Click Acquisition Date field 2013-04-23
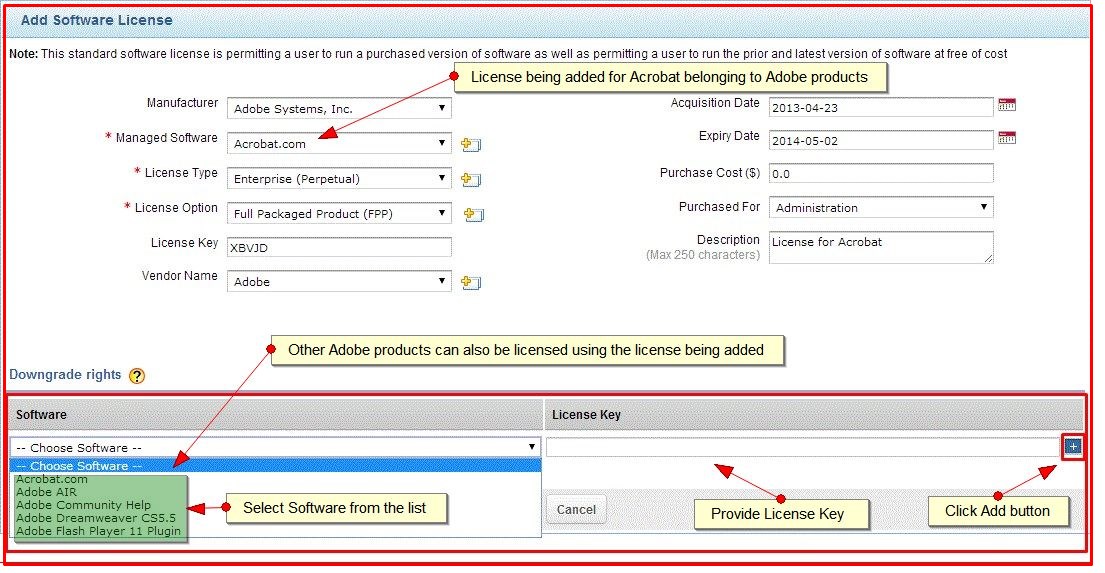The width and height of the screenshot is (1105, 573). [881, 108]
